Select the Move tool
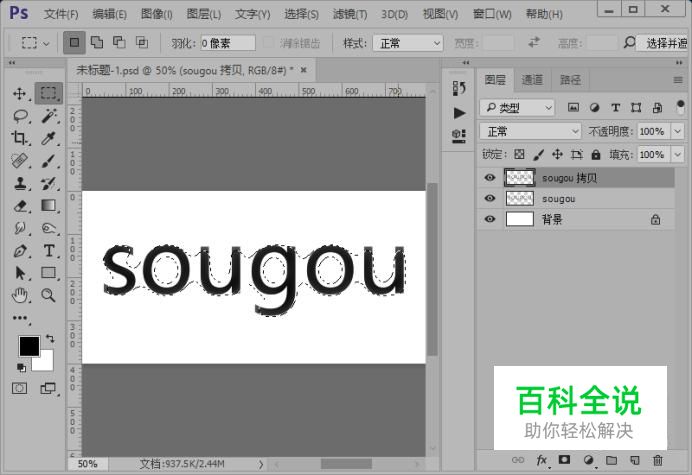 pyautogui.click(x=19, y=94)
